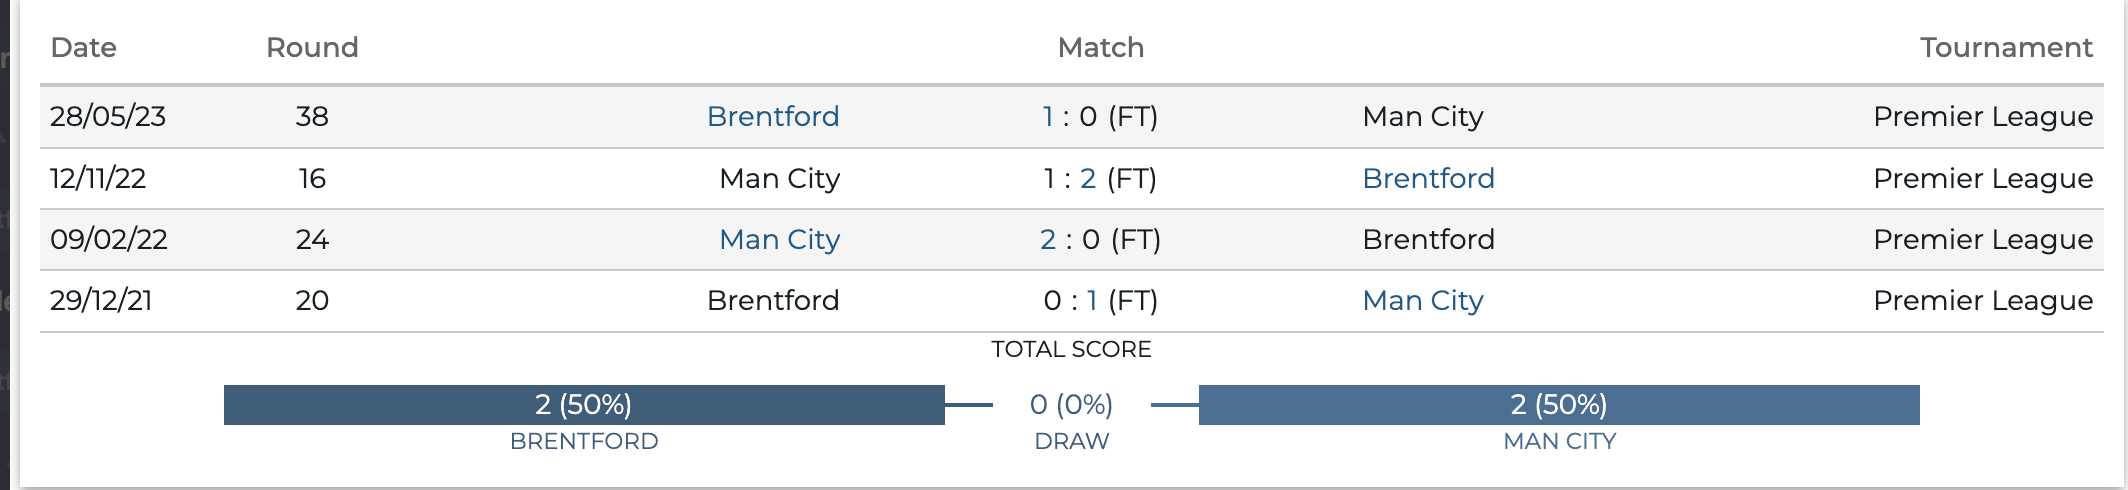The height and width of the screenshot is (490, 2128).
Task: Open Brentford link in 28/05/23 match
Action: coord(773,116)
